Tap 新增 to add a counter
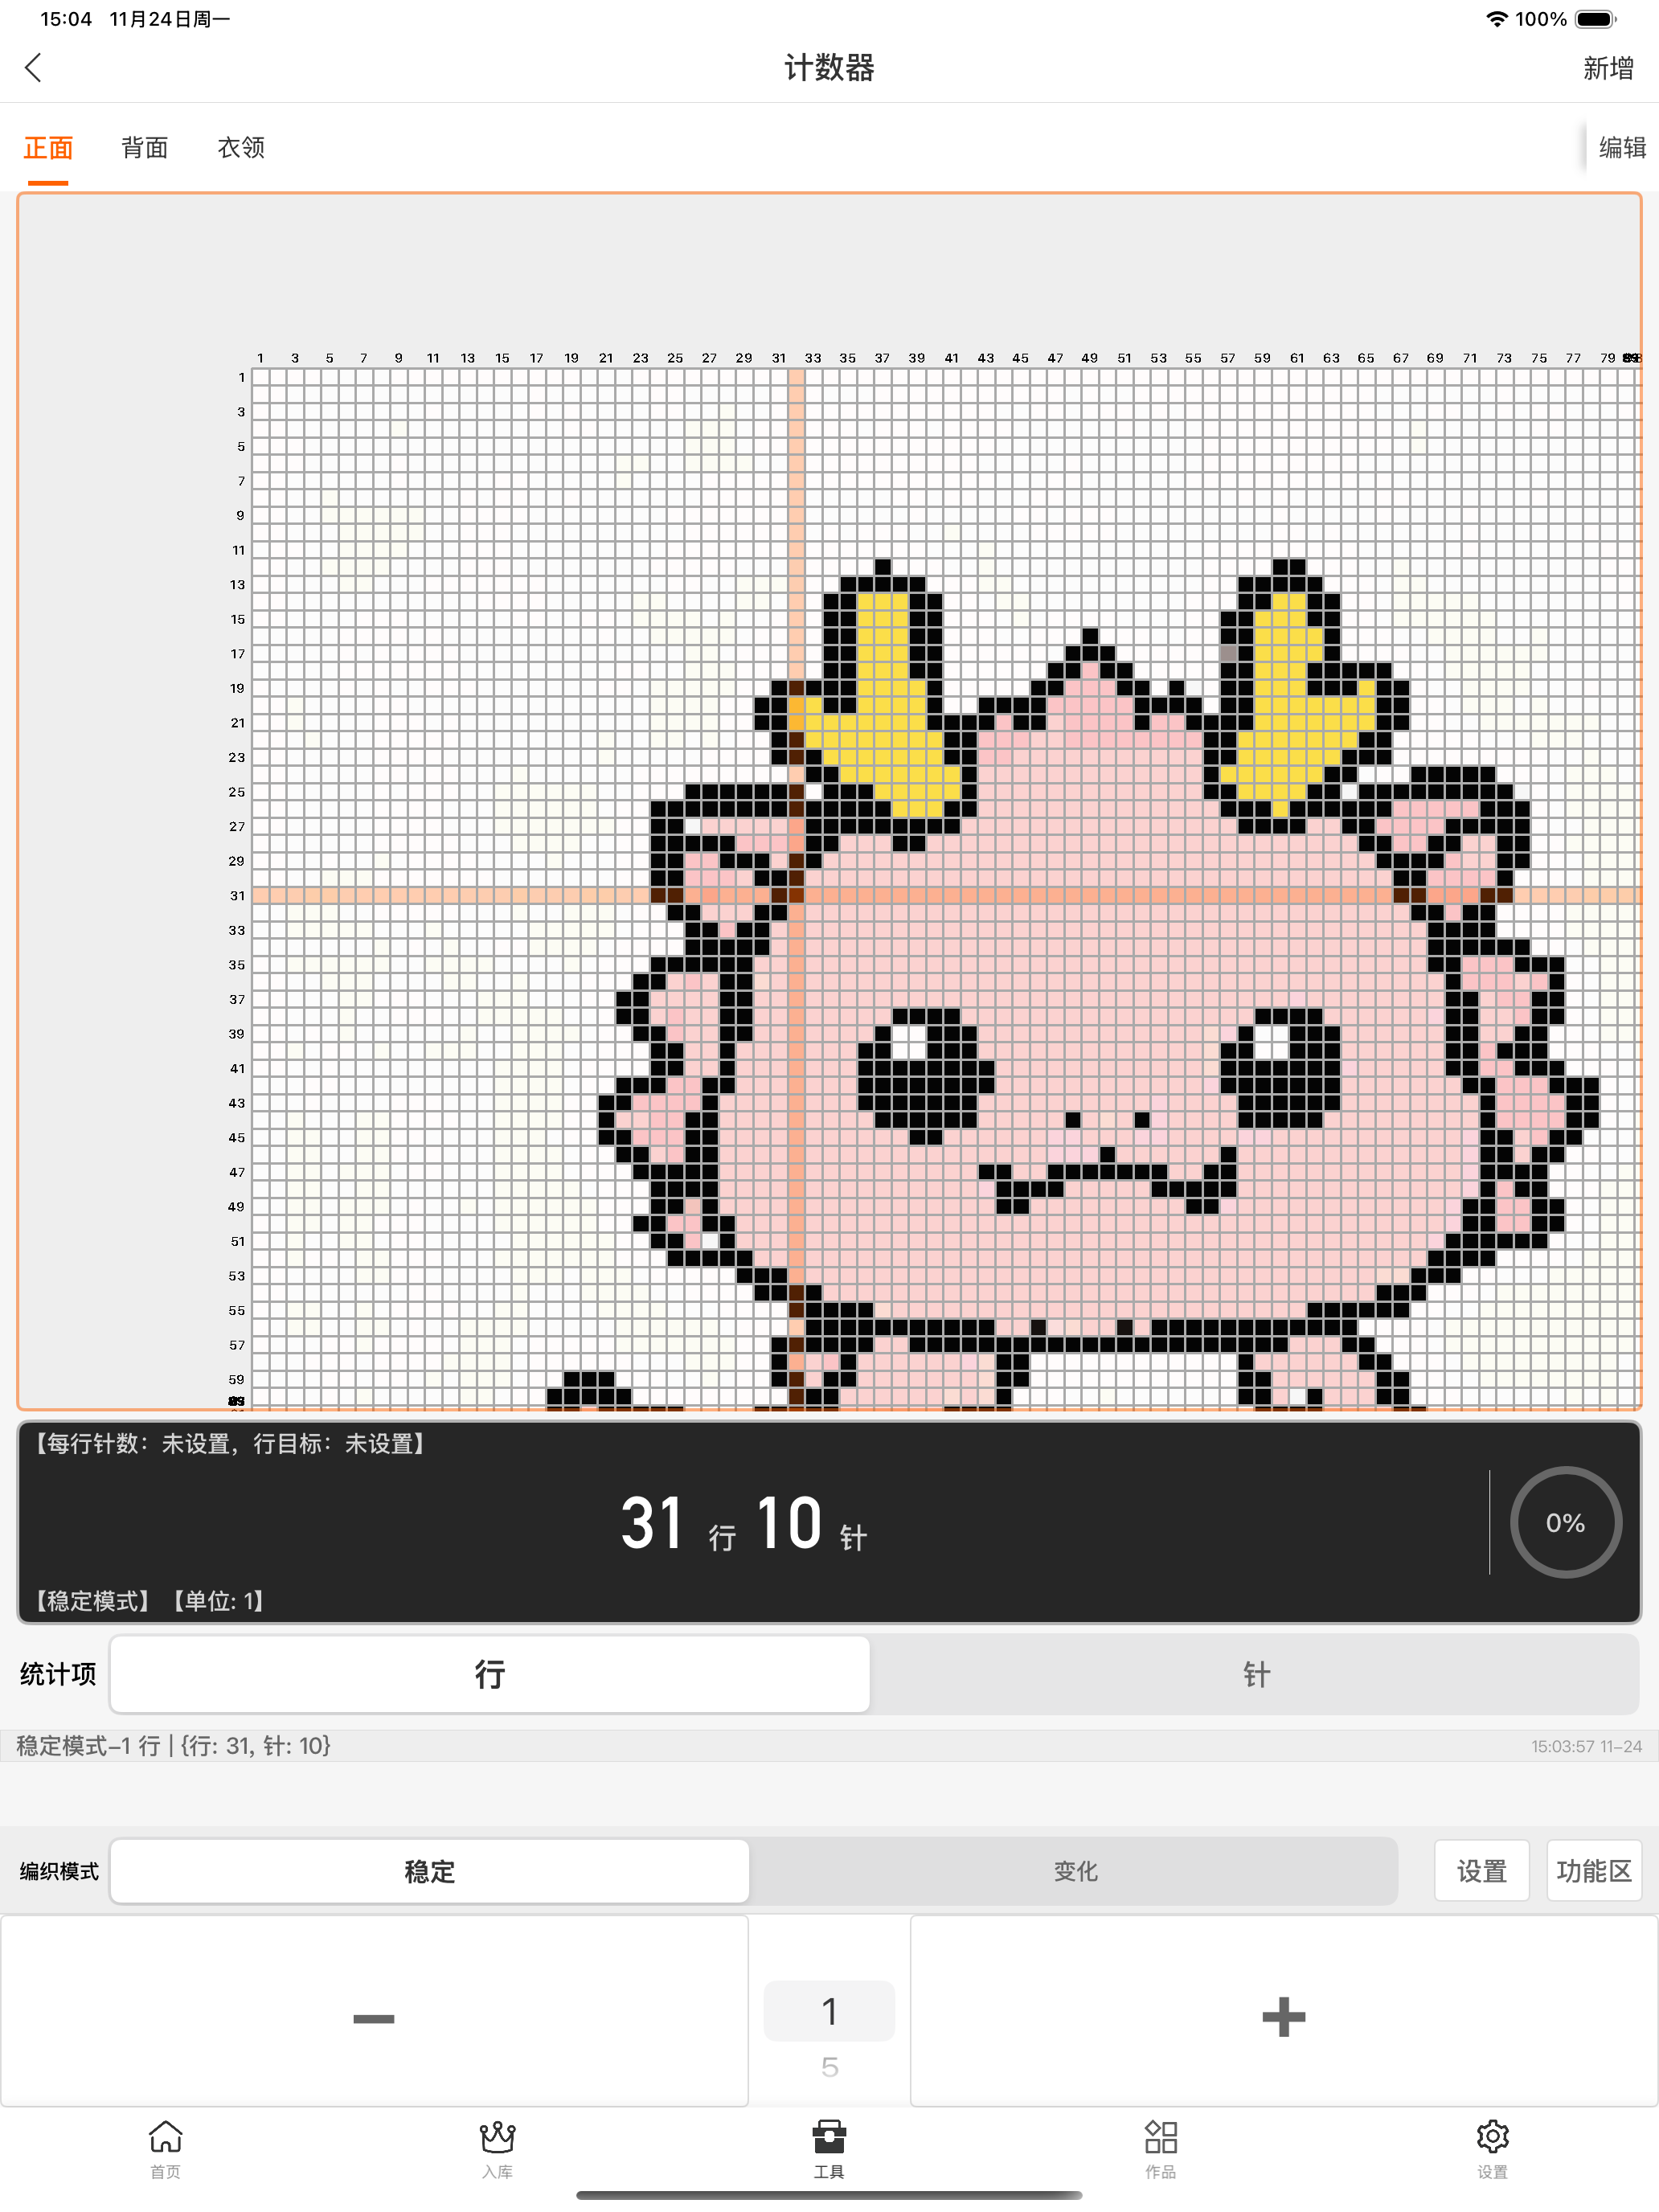The height and width of the screenshot is (2212, 1659). coord(1608,68)
